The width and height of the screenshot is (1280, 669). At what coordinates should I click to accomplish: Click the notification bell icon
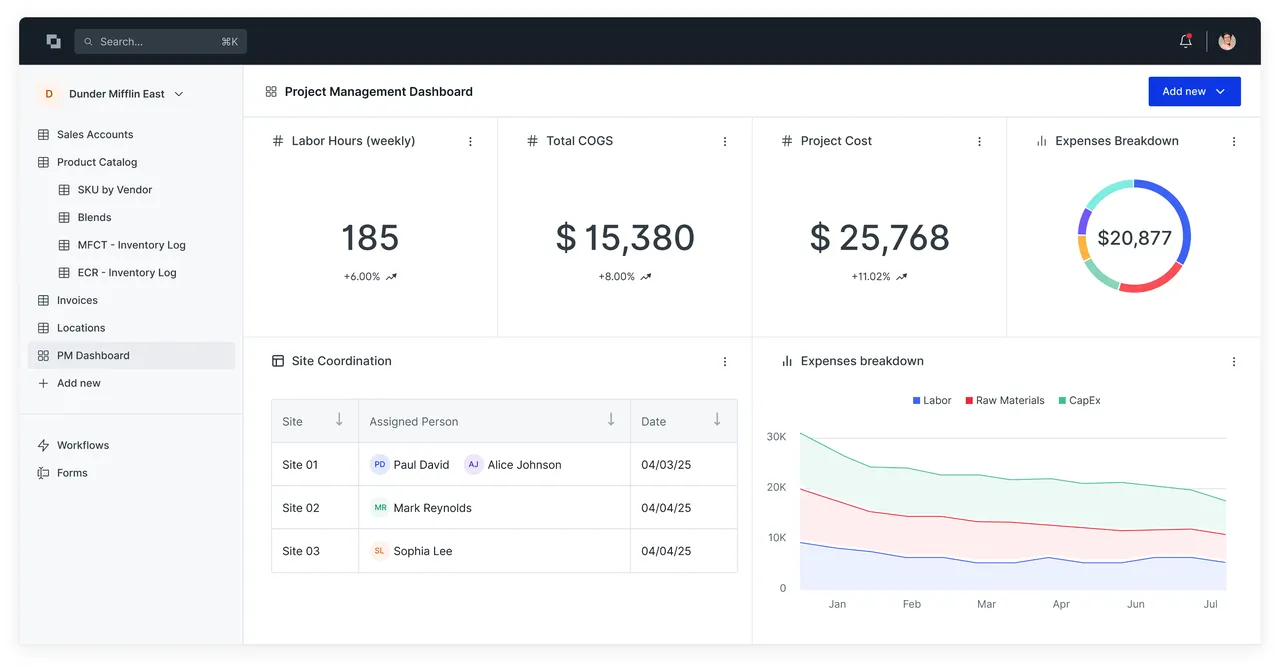[1186, 41]
